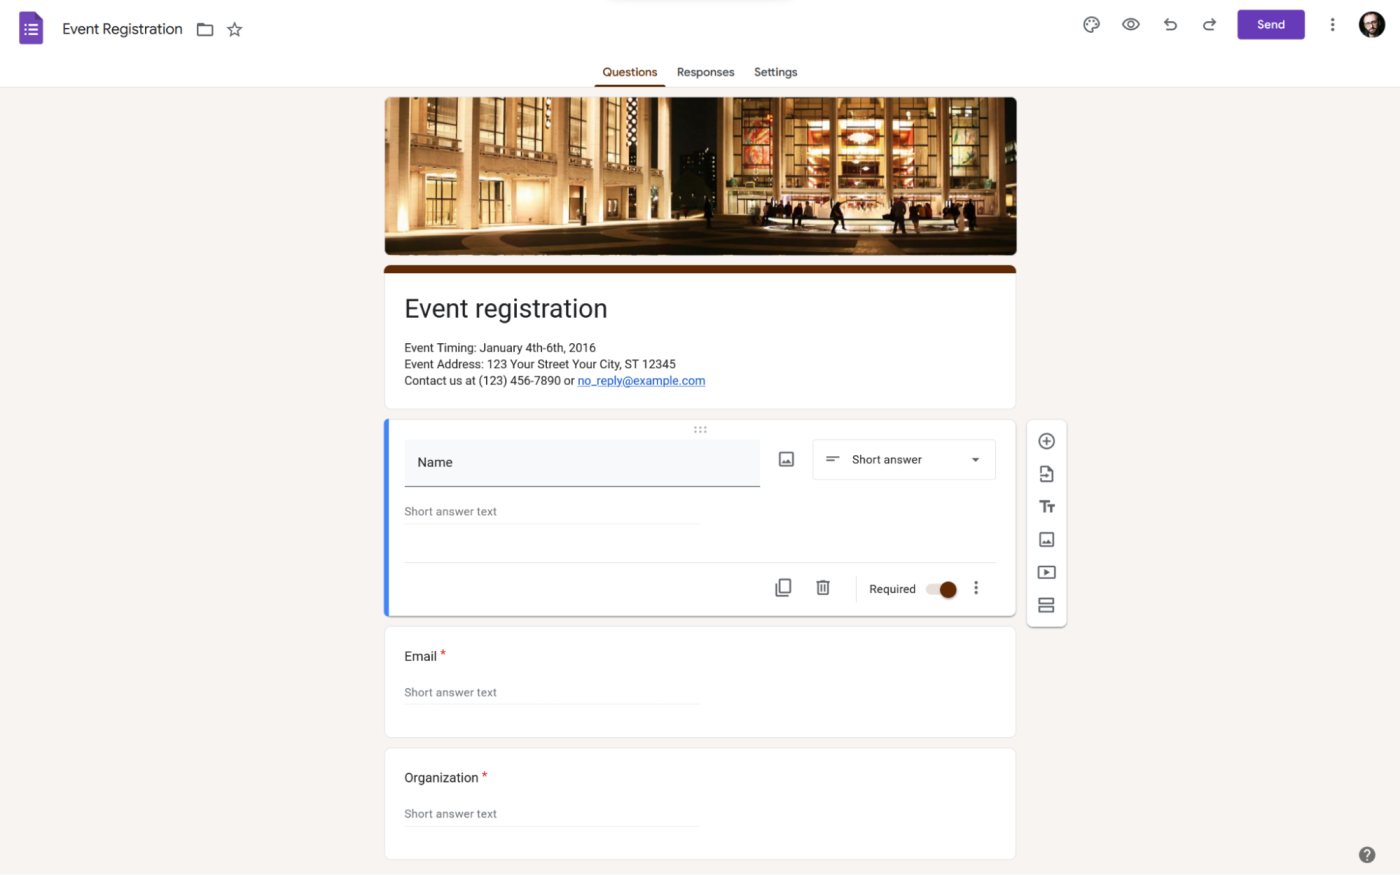This screenshot has width=1400, height=875.
Task: Add a new question using plus icon
Action: 1046,441
